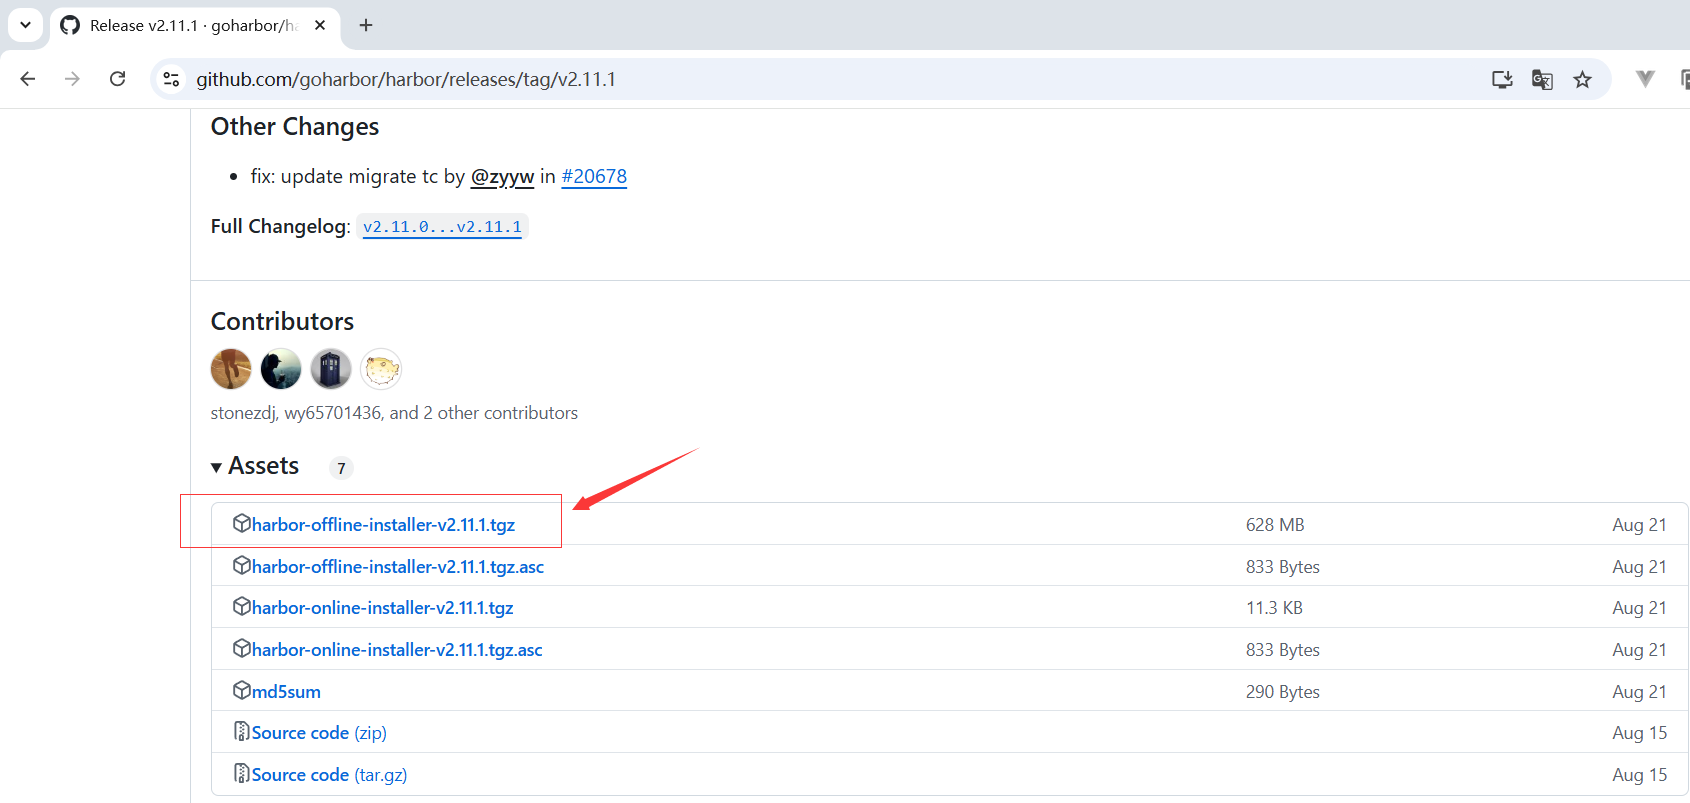Close the Release v2.11.1 tab
1690x803 pixels.
[320, 25]
